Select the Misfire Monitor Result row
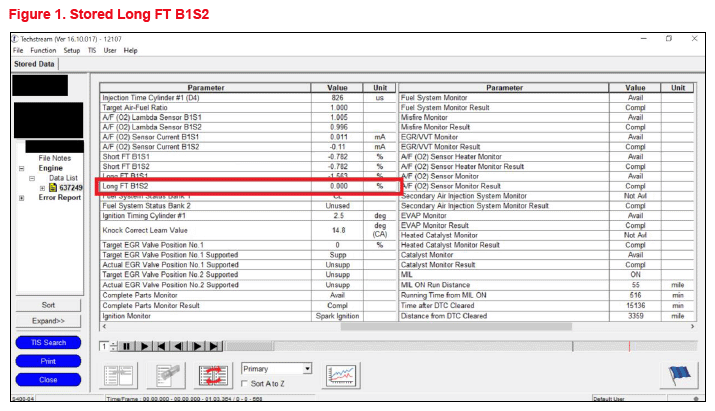 pos(546,127)
